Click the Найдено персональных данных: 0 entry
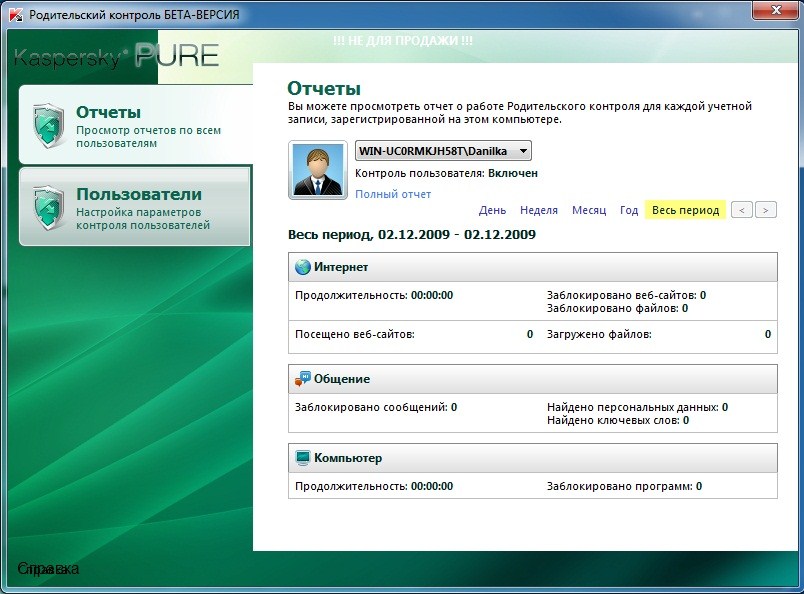This screenshot has height=594, width=804. tap(637, 407)
